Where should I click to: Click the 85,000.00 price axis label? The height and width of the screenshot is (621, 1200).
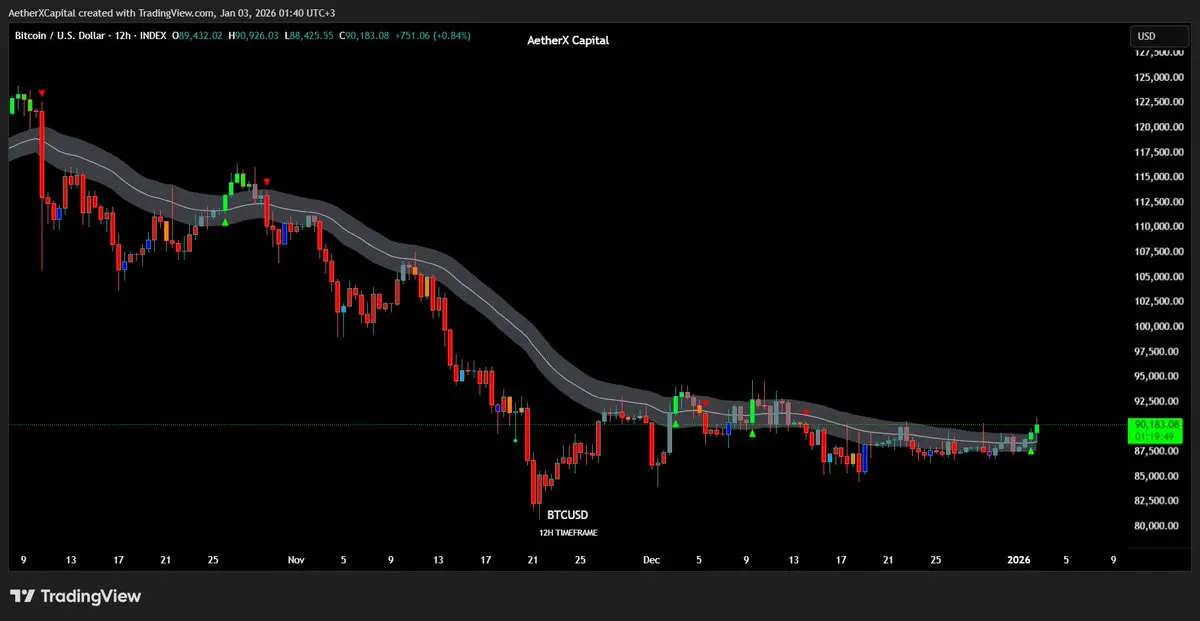[1158, 476]
